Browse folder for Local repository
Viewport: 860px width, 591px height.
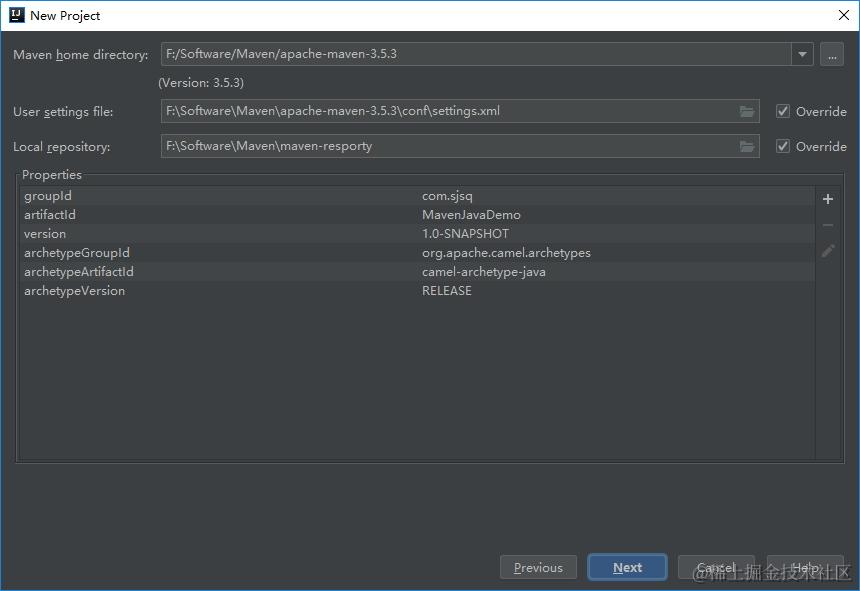click(746, 146)
